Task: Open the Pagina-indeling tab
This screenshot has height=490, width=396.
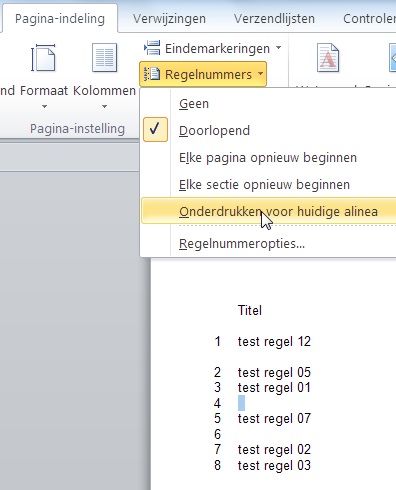Action: pos(60,19)
